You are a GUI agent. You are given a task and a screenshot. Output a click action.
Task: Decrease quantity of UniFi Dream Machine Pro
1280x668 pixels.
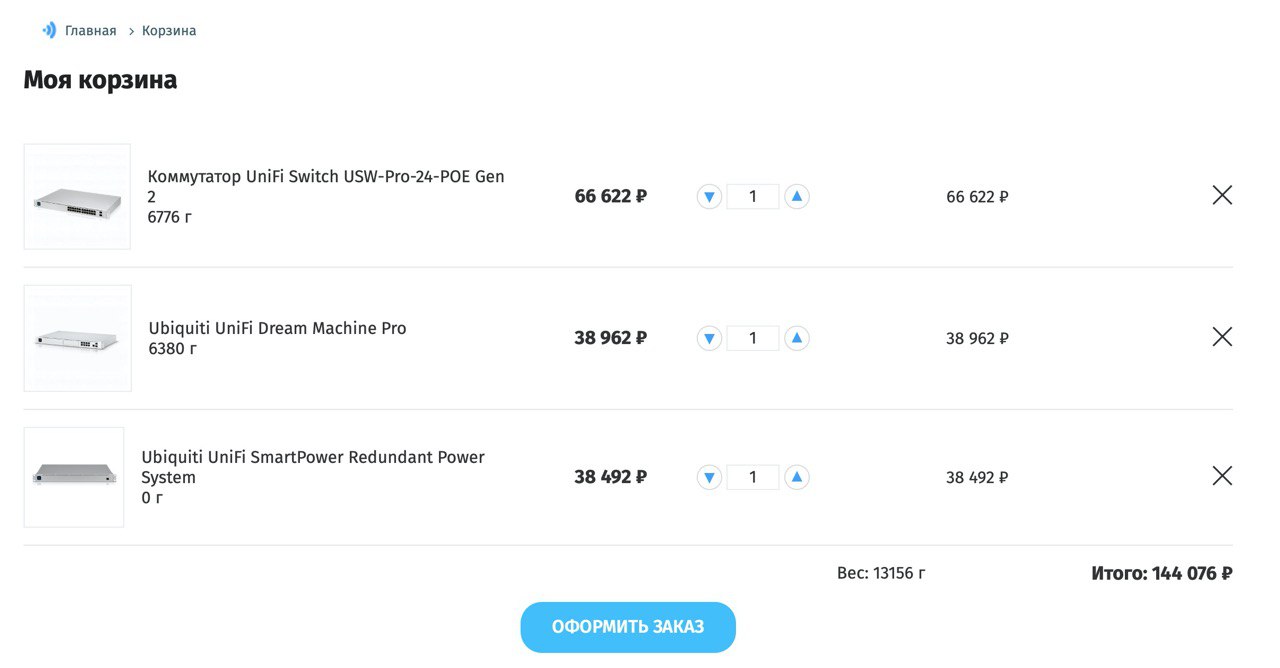[x=709, y=338]
